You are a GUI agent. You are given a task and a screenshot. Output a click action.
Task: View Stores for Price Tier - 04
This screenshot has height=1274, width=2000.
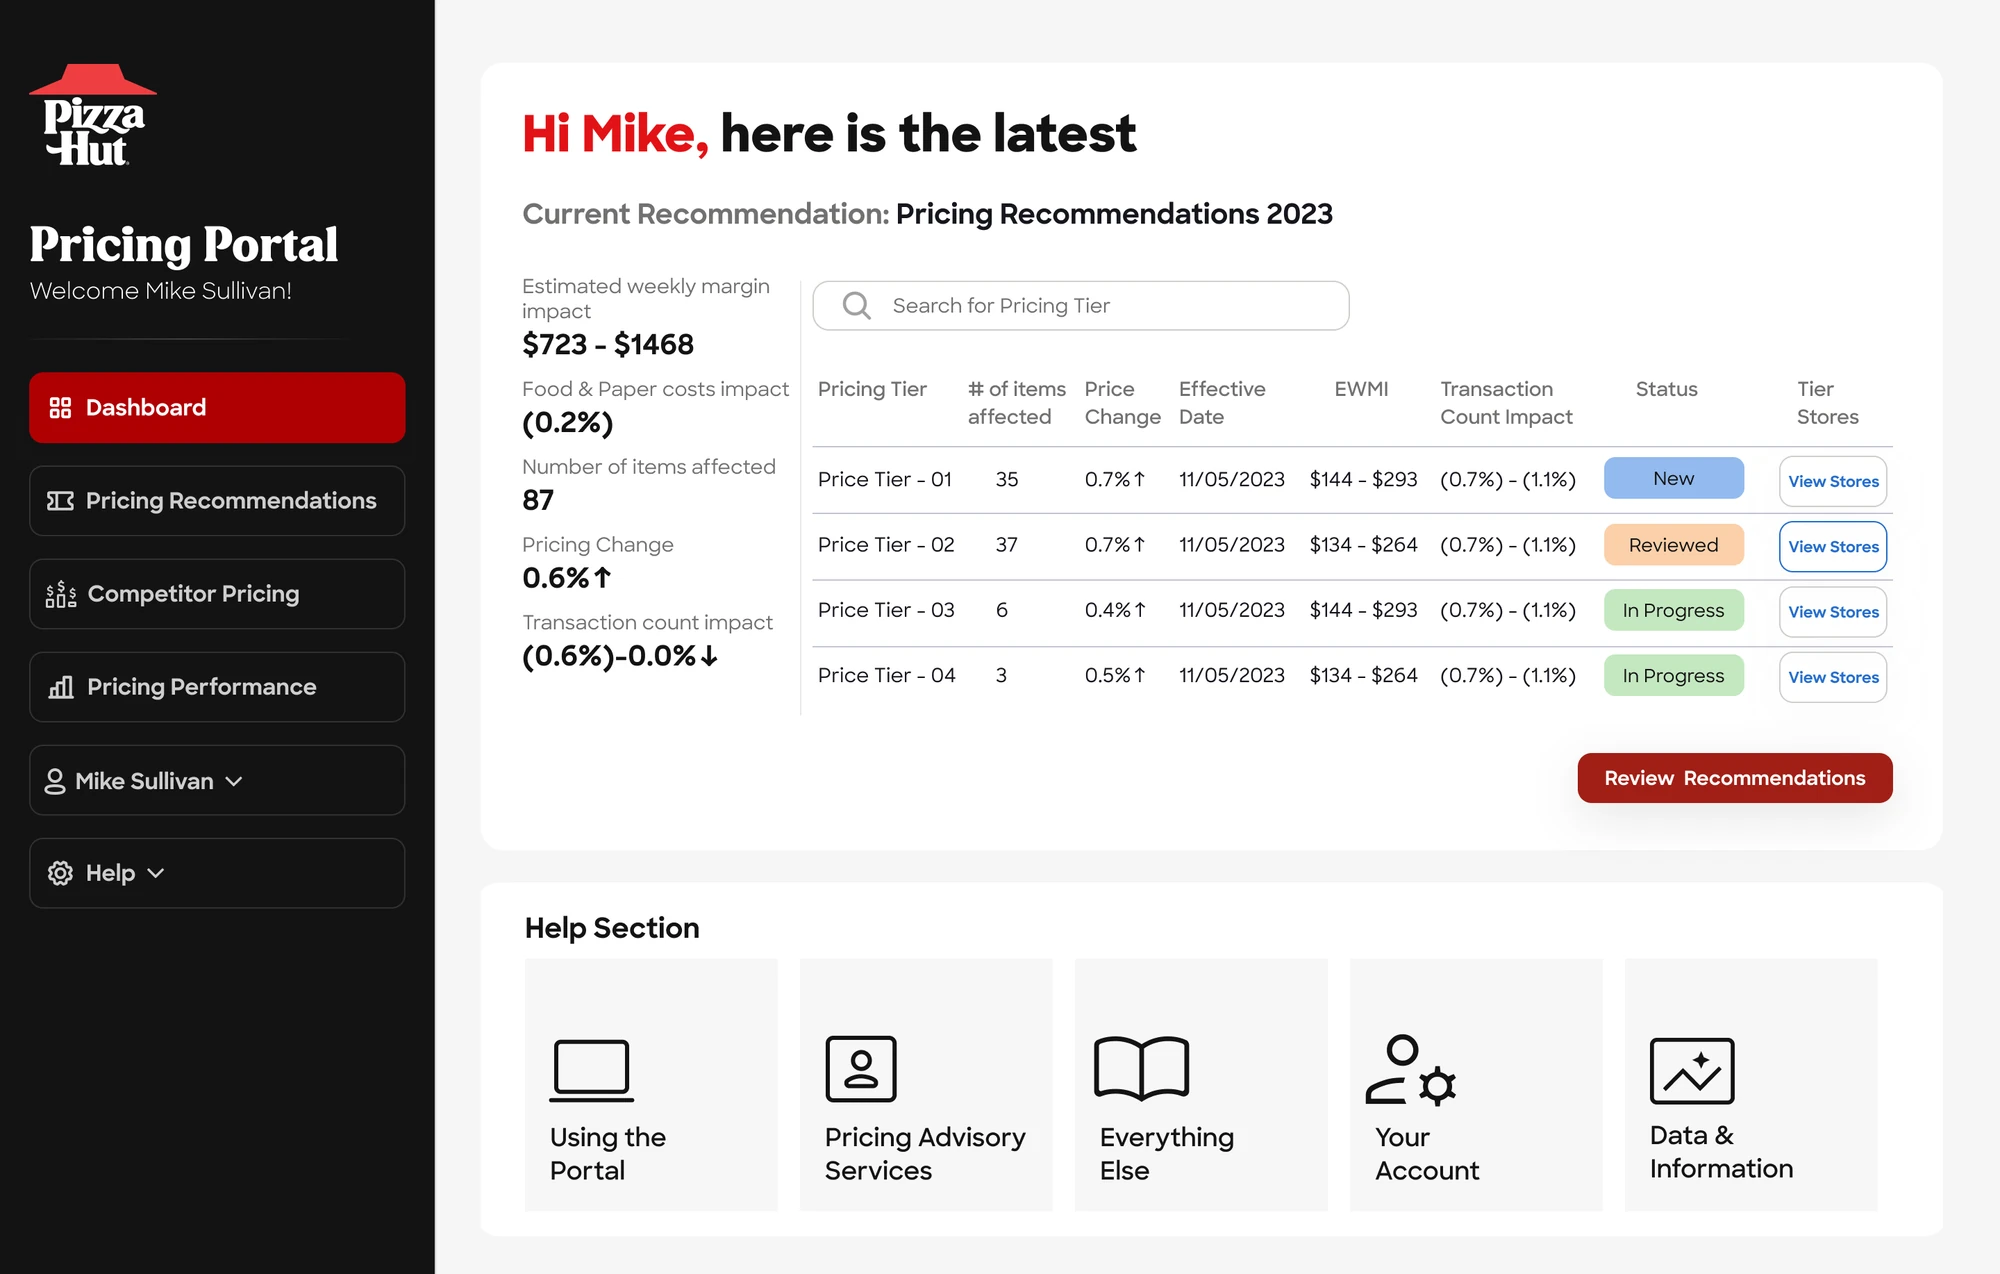(1833, 677)
